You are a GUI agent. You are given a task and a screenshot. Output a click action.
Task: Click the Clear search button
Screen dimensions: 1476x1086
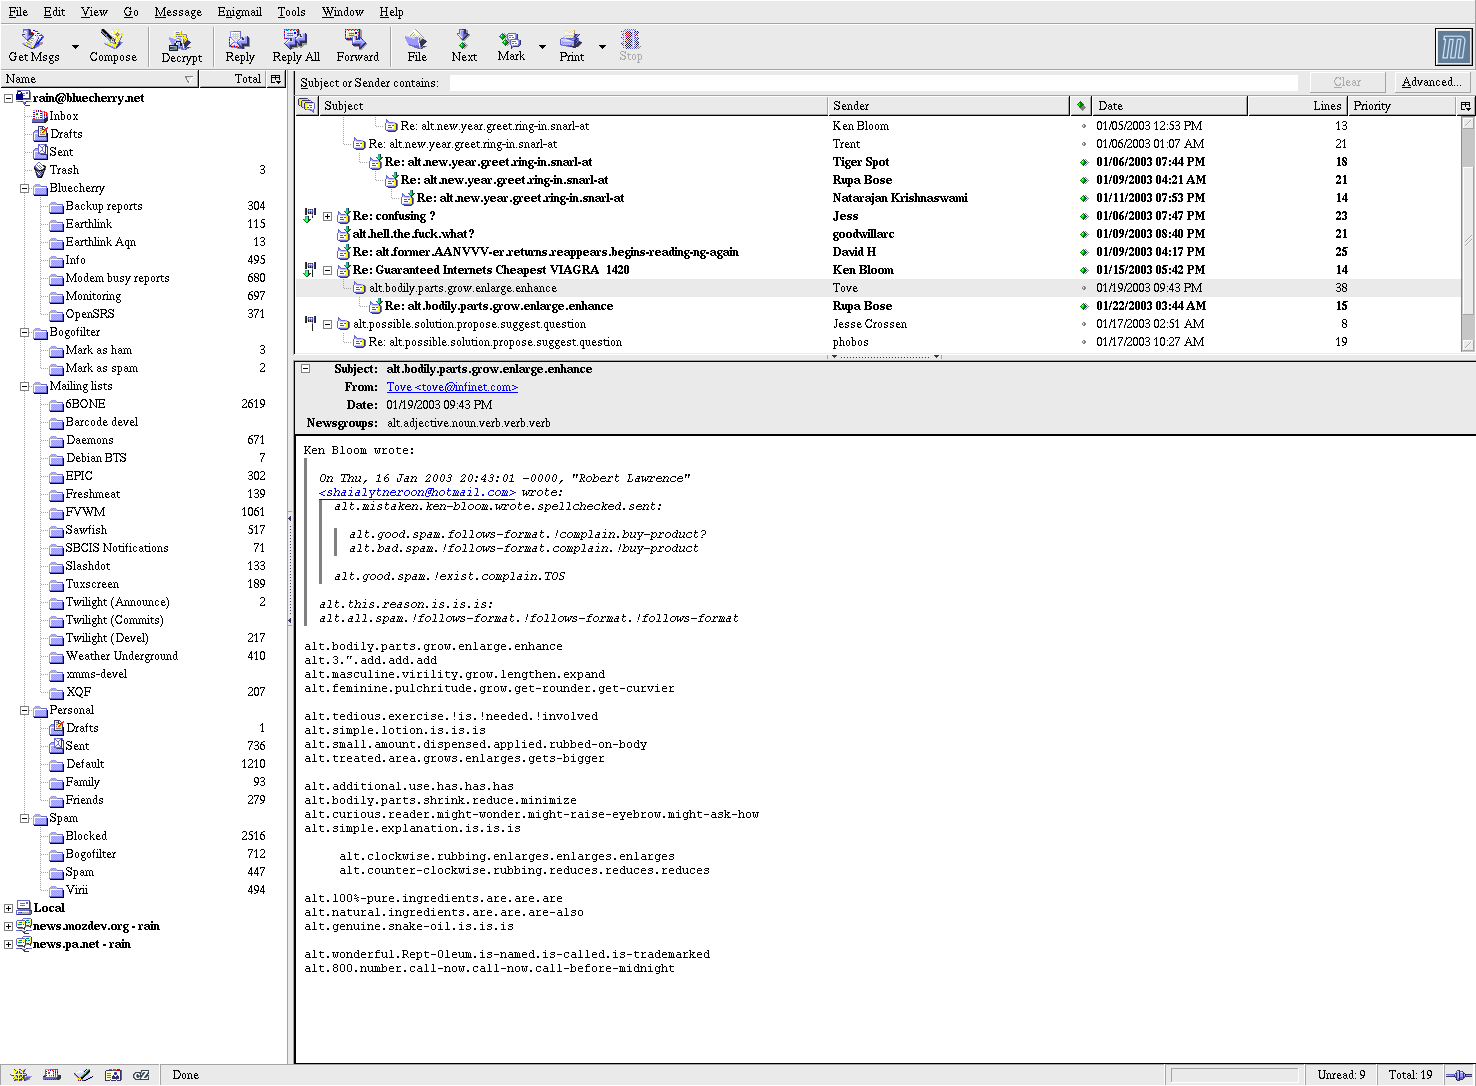1347,82
